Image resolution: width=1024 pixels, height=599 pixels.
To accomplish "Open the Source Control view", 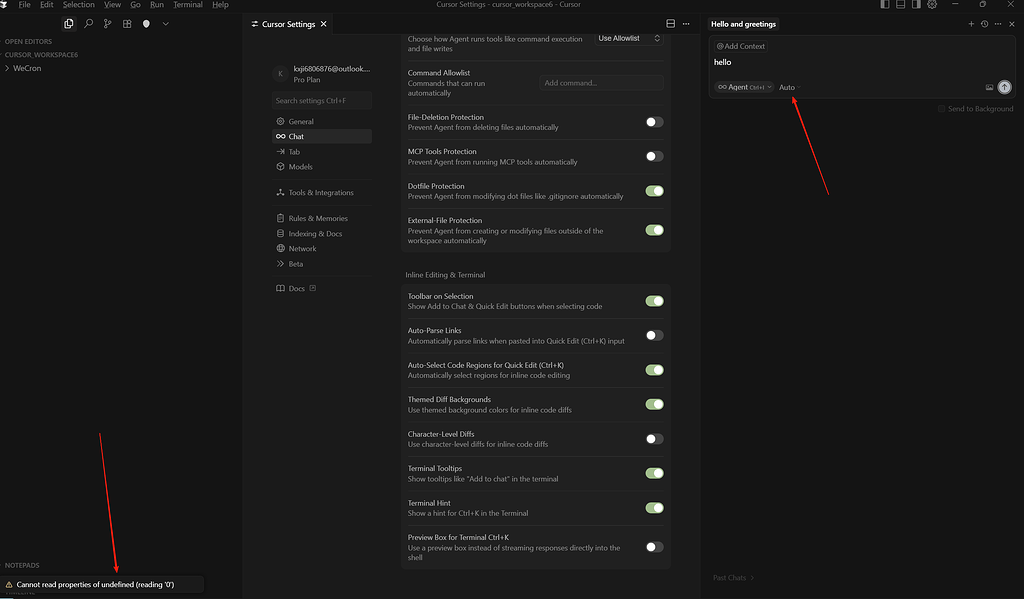I will pos(107,23).
